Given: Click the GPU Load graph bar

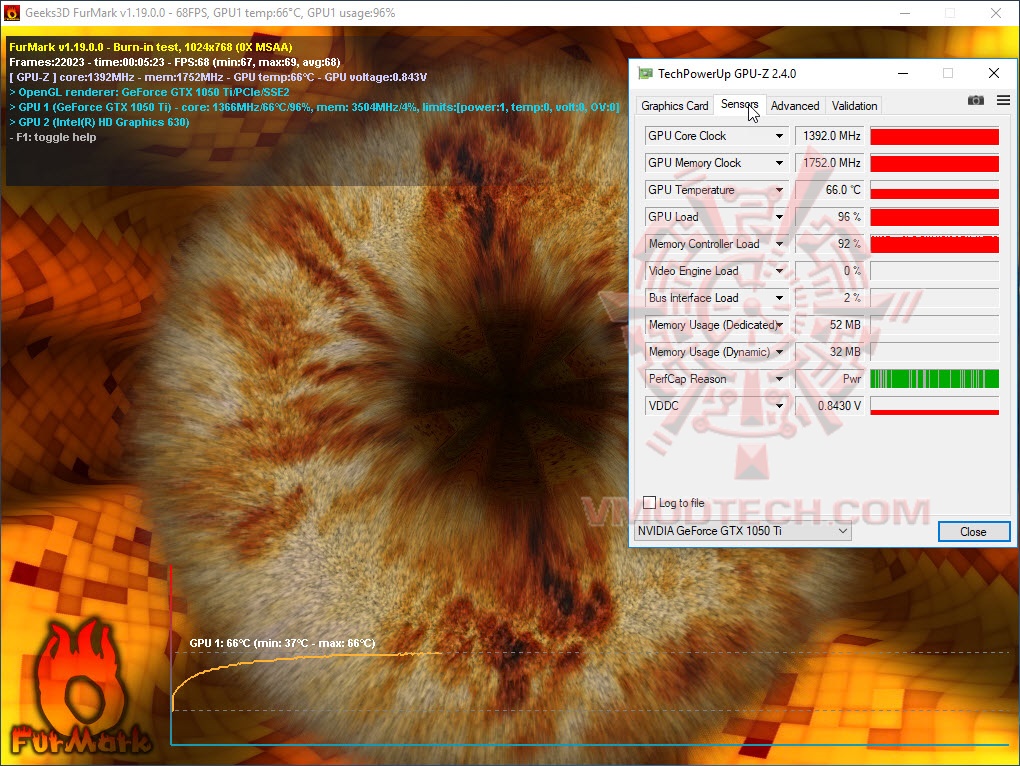Looking at the screenshot, I should coord(934,217).
